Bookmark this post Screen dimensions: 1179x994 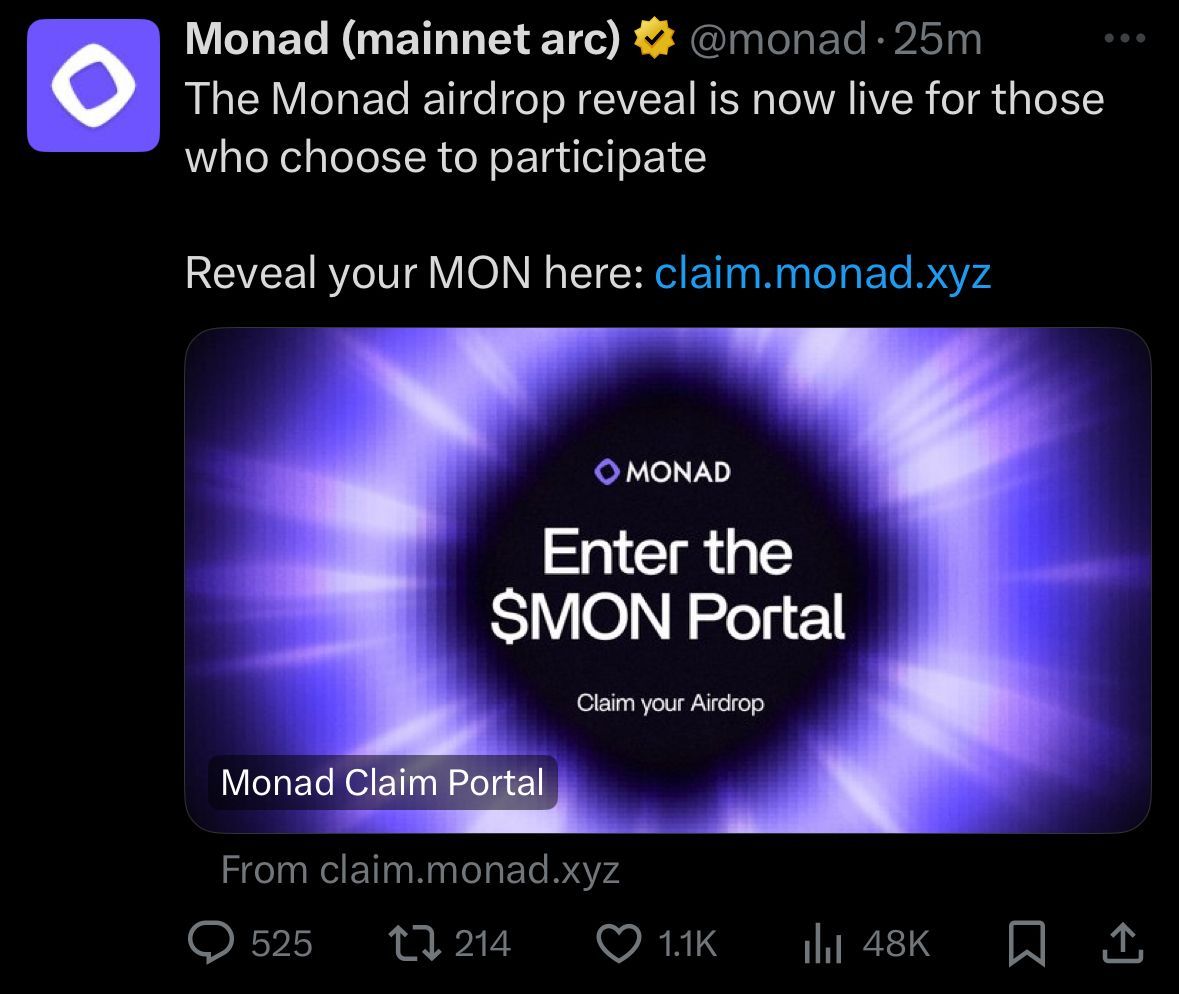point(1023,943)
